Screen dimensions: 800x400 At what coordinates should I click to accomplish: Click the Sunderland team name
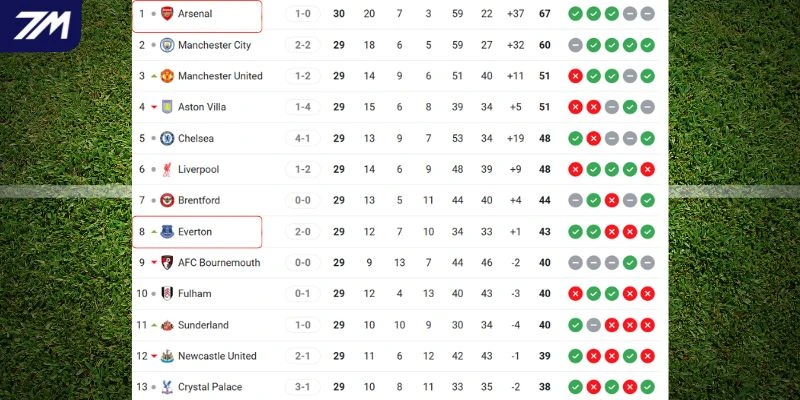pyautogui.click(x=203, y=325)
